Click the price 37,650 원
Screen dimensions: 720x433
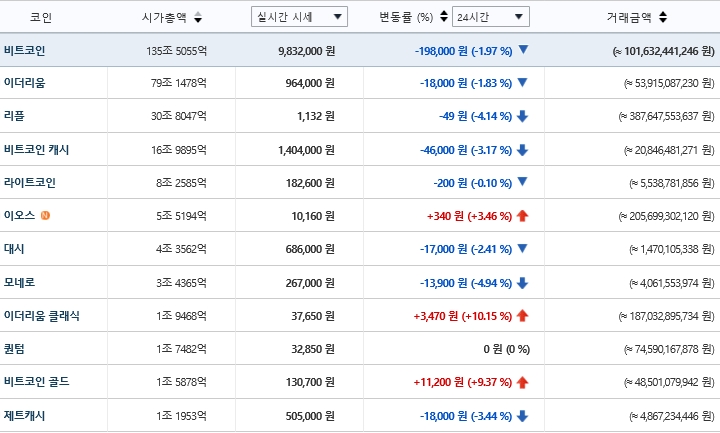tap(313, 316)
